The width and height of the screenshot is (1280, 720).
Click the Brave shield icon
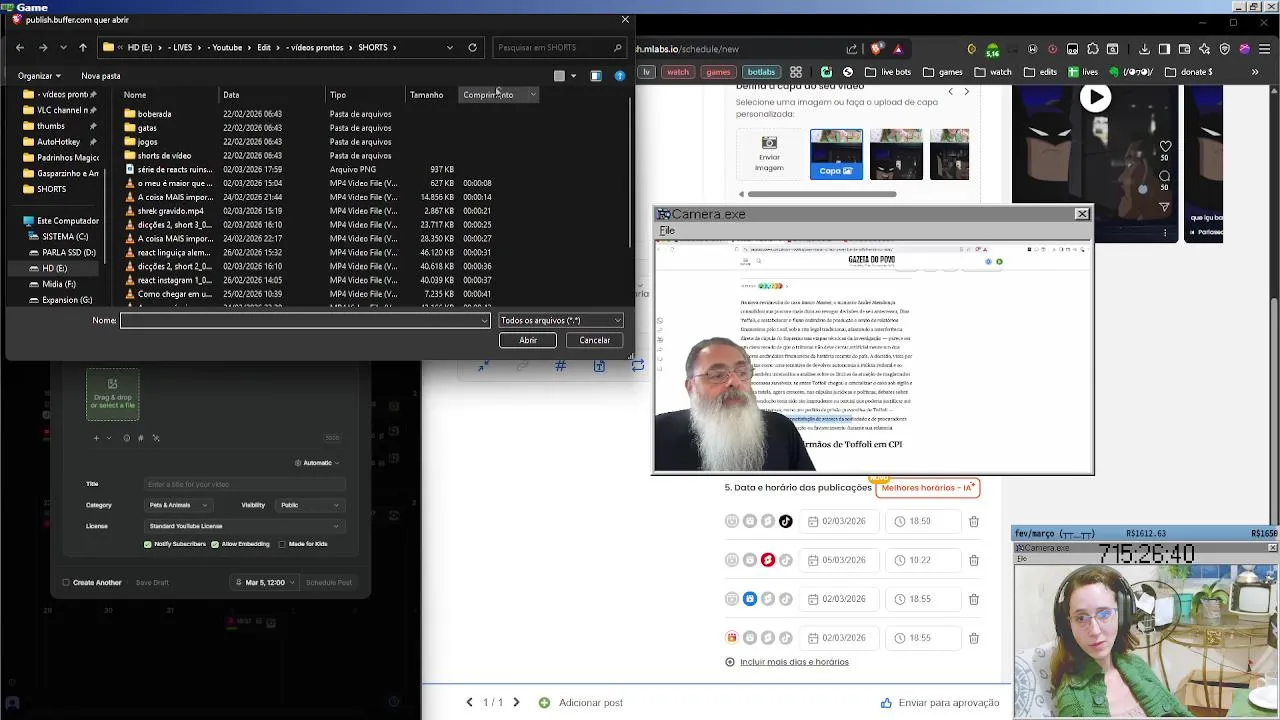click(877, 49)
